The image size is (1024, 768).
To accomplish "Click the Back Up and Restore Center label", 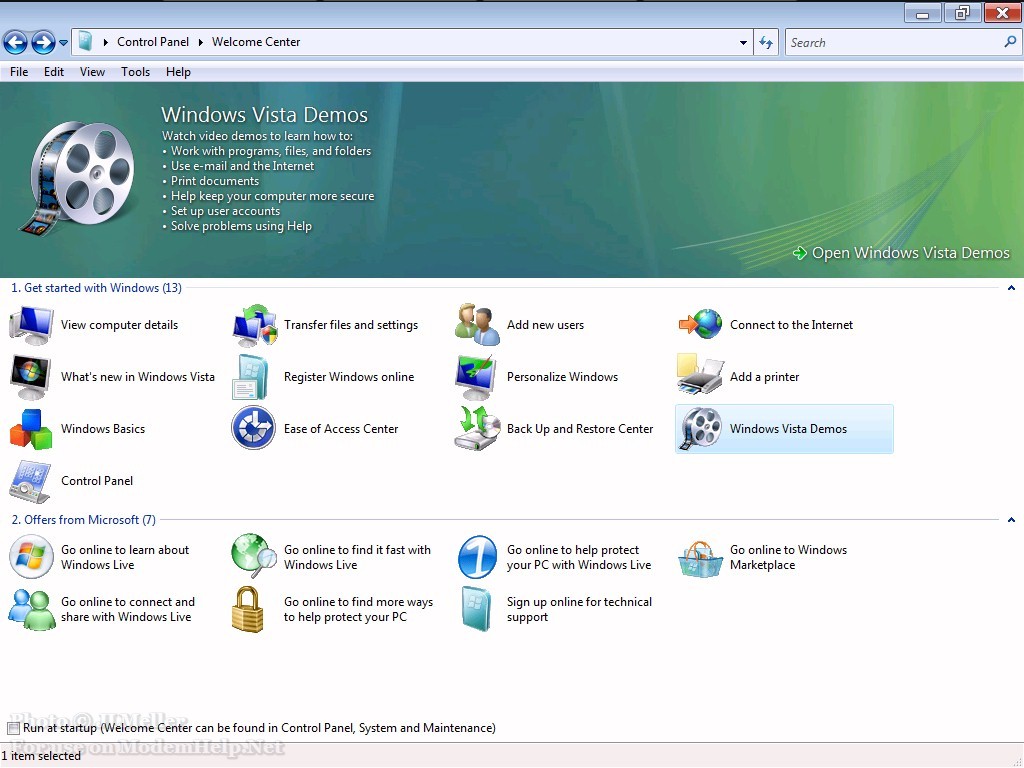I will point(580,429).
